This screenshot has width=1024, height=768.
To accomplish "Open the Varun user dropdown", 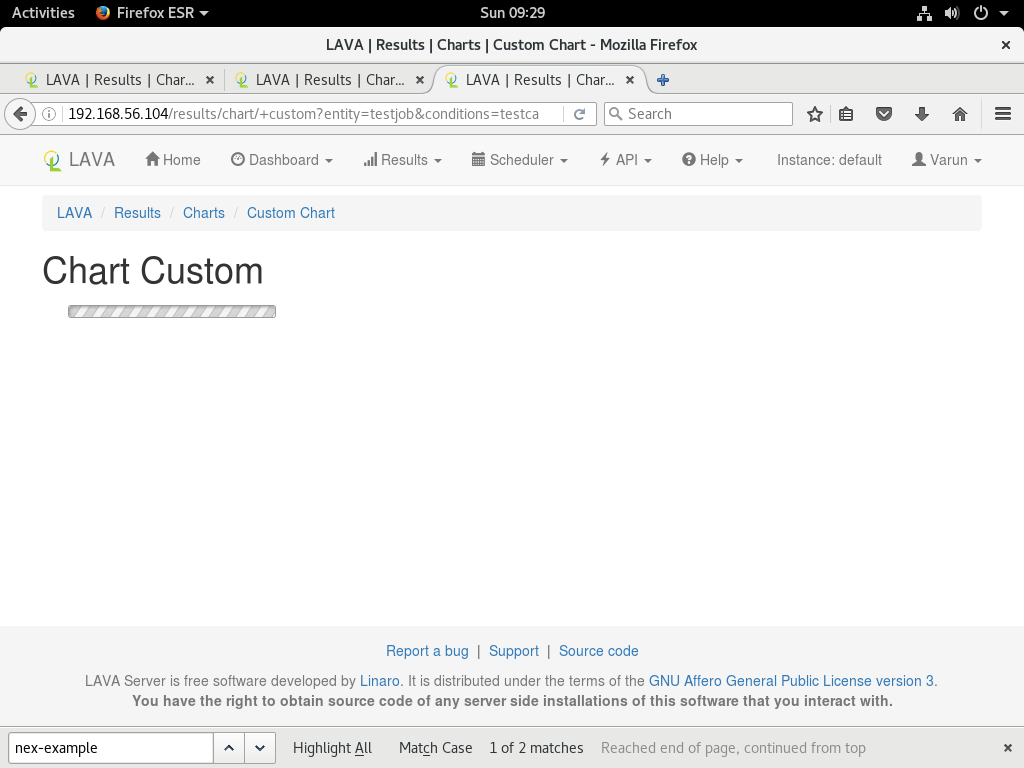I will point(946,160).
